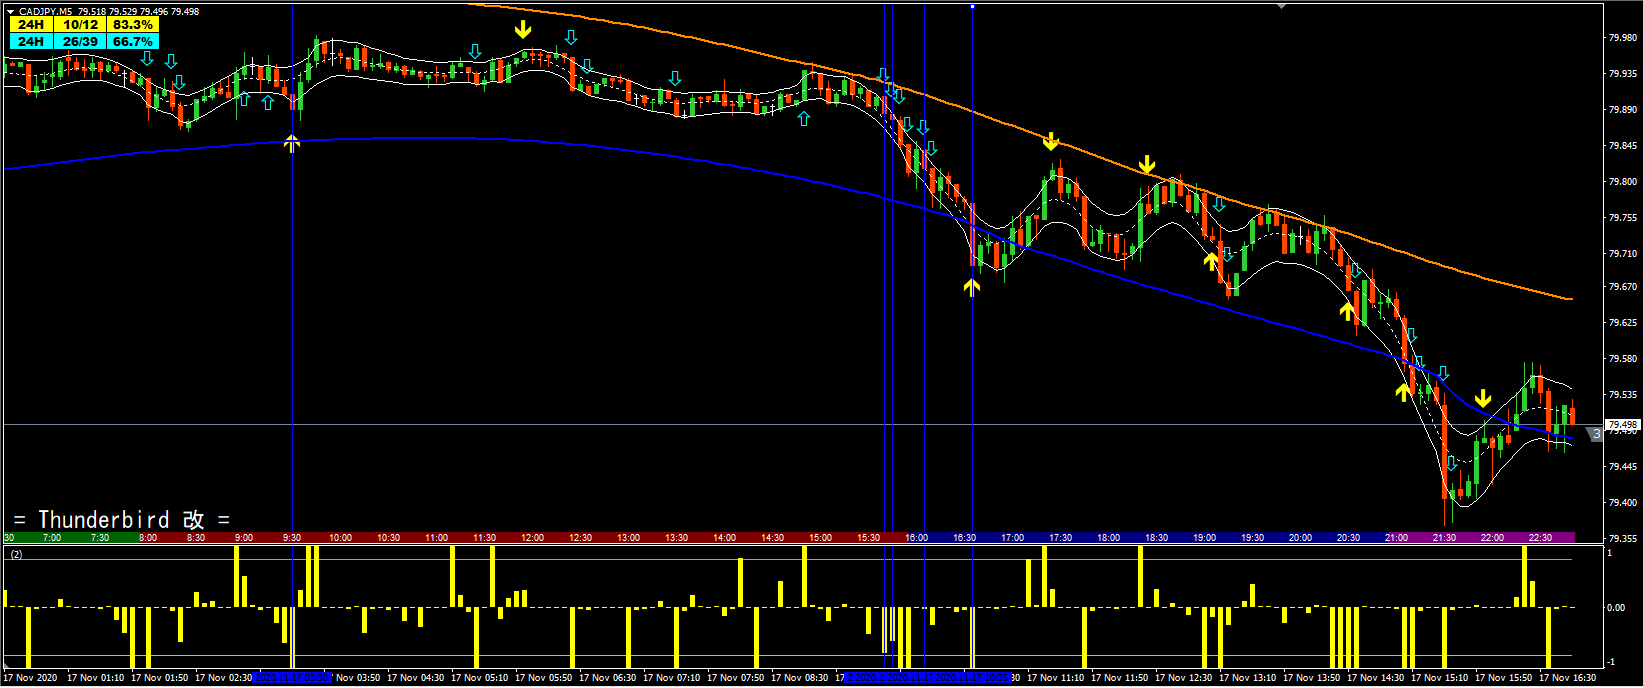Viewport: 1643px width, 688px height.
Task: Click the 79.625 price scale value
Action: 1622,323
